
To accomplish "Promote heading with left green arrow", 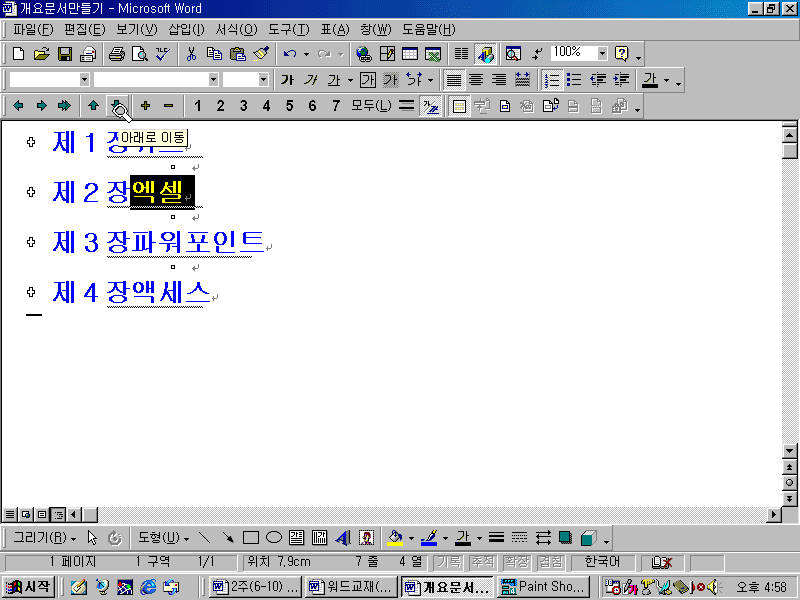I will pyautogui.click(x=18, y=106).
